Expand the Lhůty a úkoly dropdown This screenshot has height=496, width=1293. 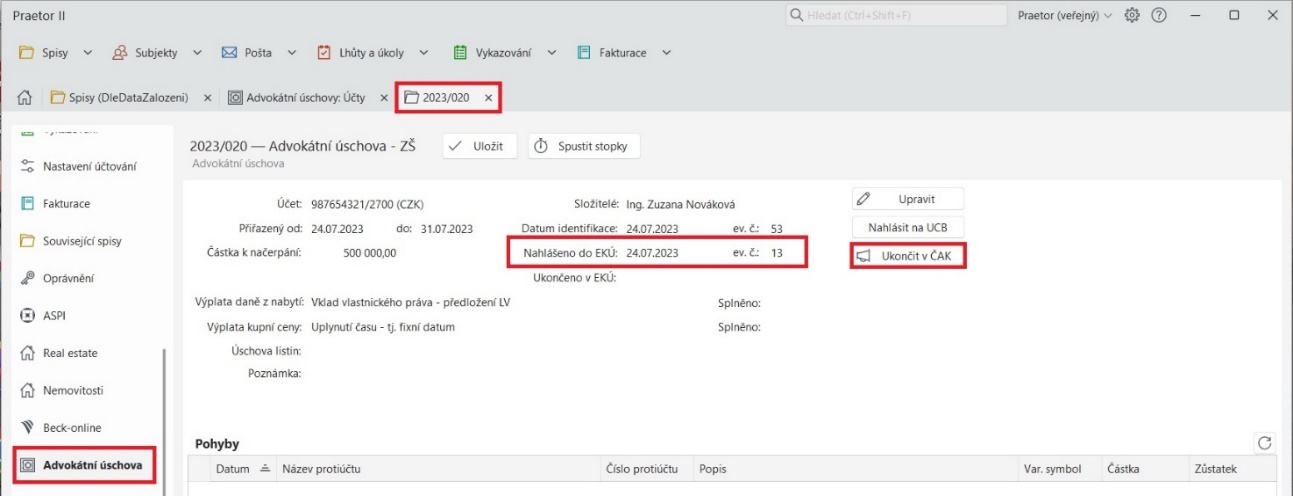424,53
